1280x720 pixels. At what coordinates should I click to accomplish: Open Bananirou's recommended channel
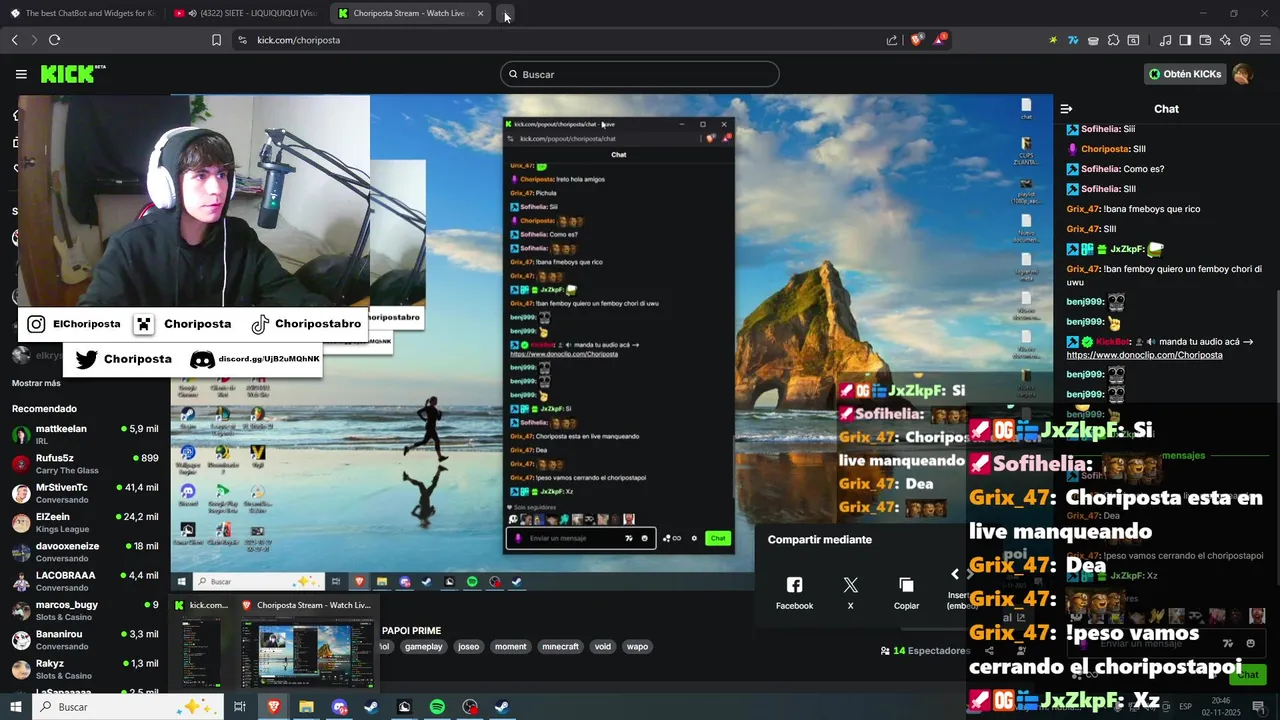coord(85,640)
